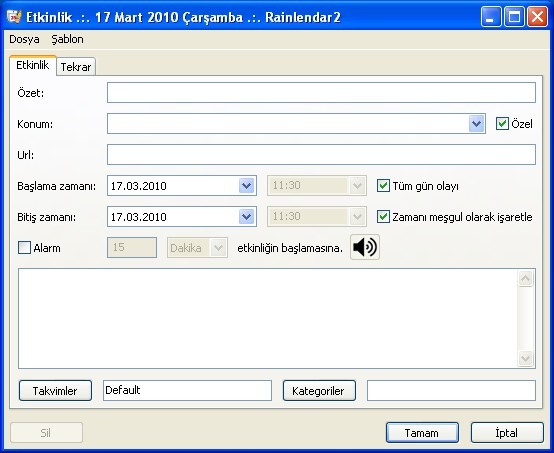Maximize the Rainlendar2 window

[514, 17]
